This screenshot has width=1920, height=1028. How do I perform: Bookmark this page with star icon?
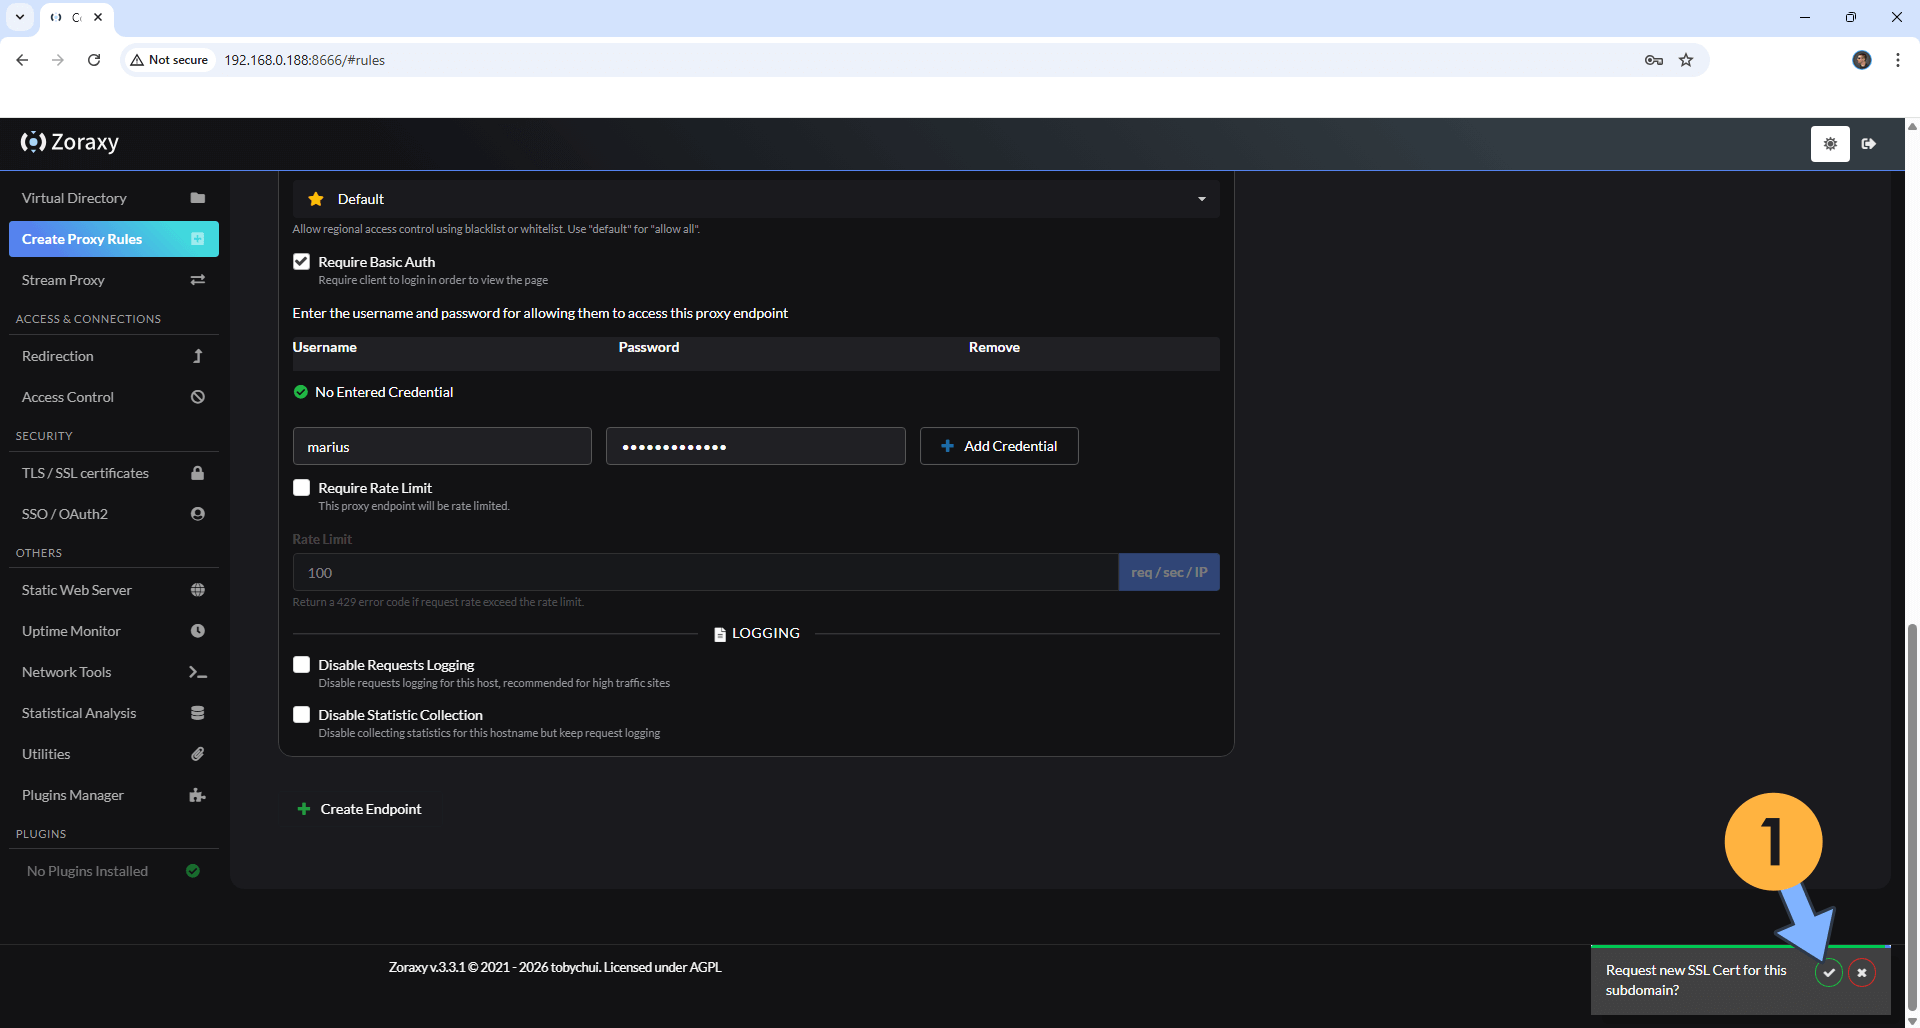tap(1686, 60)
